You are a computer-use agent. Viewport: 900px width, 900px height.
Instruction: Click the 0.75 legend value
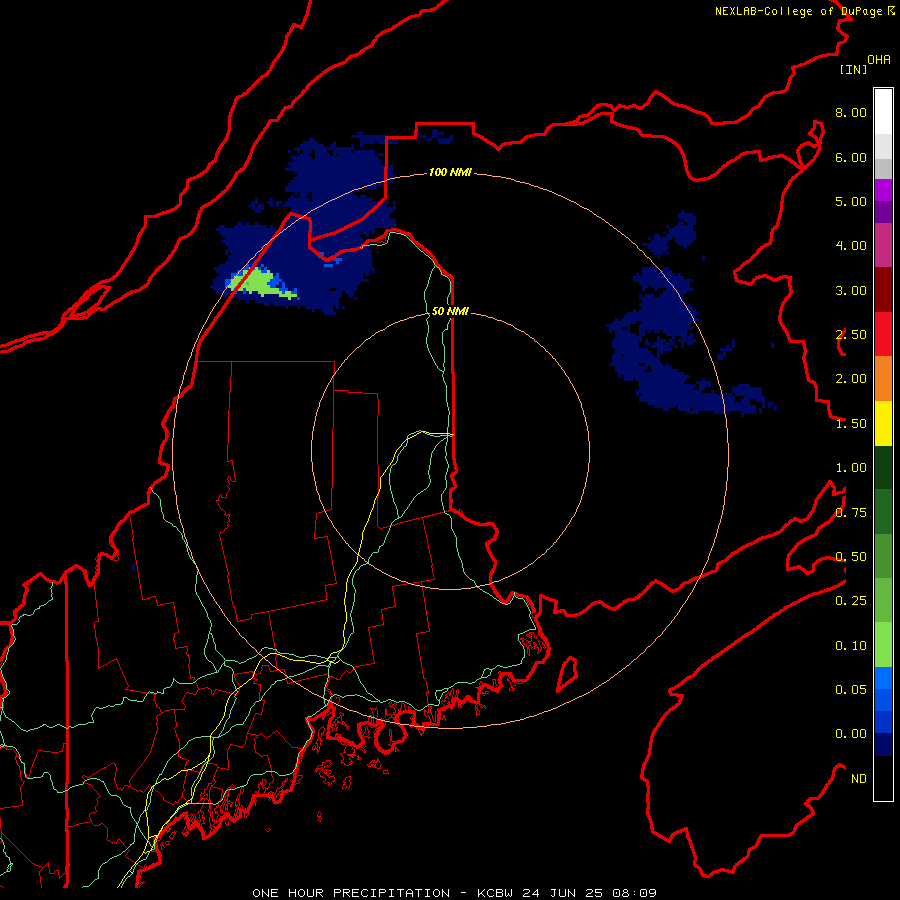tap(851, 513)
